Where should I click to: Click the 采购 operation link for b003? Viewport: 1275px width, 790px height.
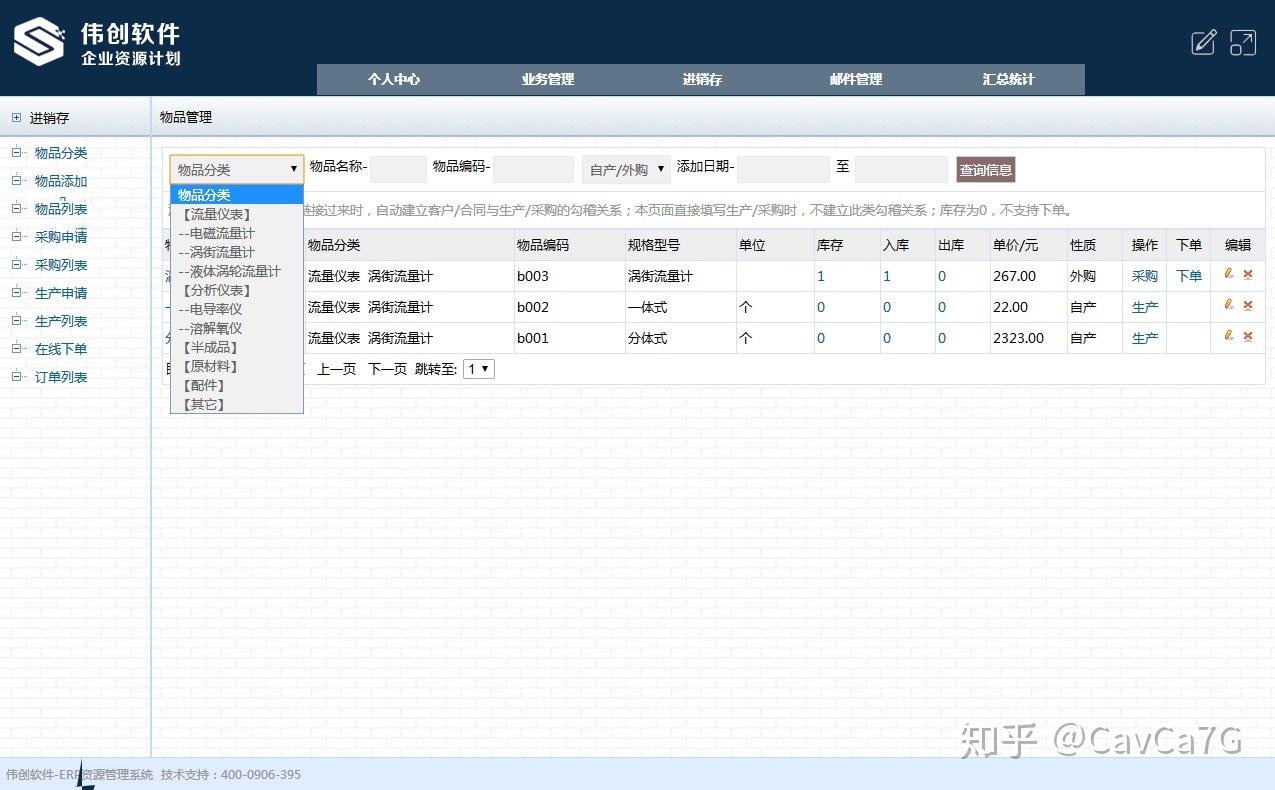click(1143, 275)
